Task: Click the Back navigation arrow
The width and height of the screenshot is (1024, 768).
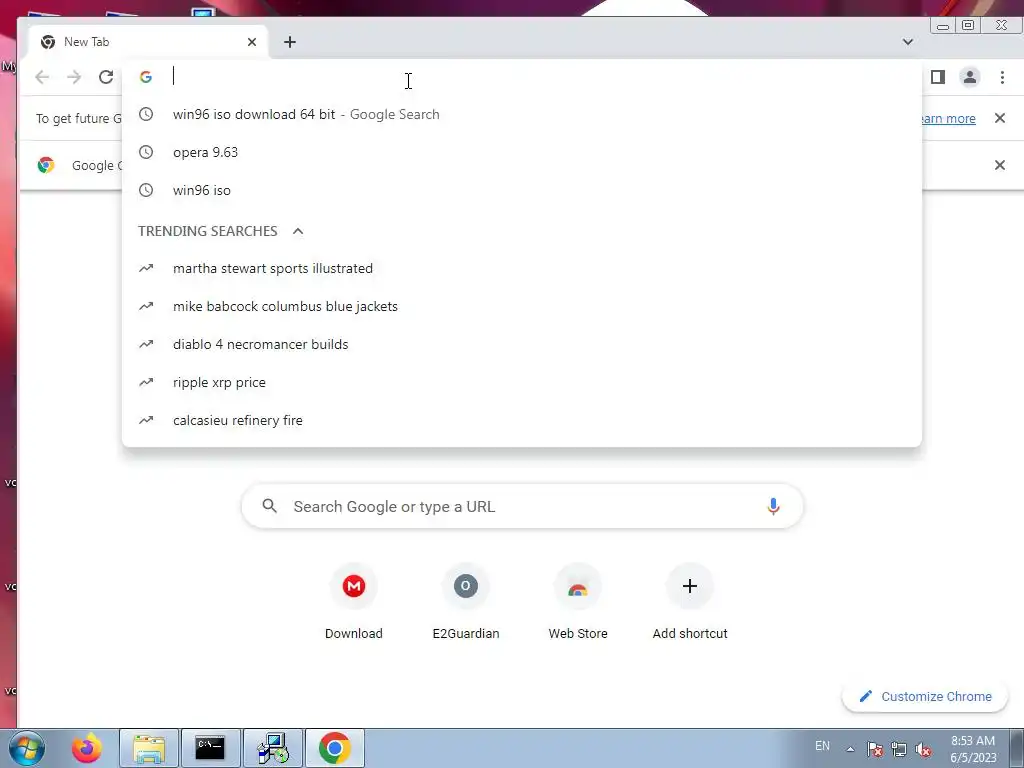Action: (42, 77)
